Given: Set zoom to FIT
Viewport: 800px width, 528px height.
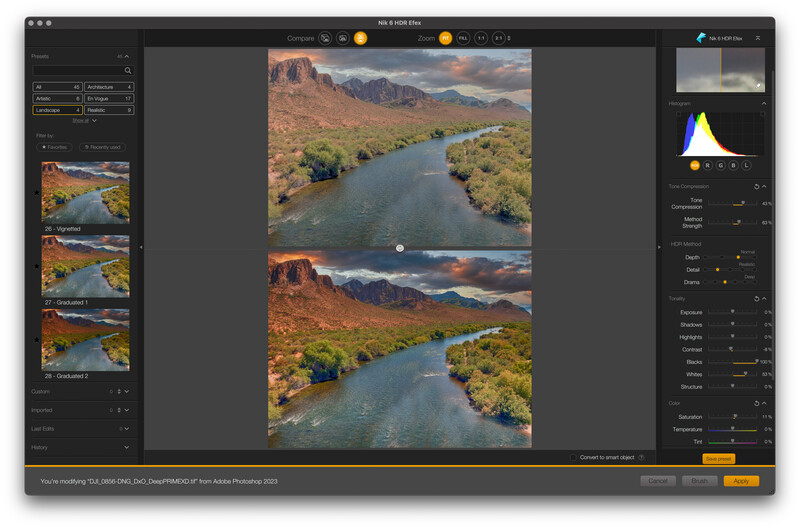Looking at the screenshot, I should click(445, 38).
